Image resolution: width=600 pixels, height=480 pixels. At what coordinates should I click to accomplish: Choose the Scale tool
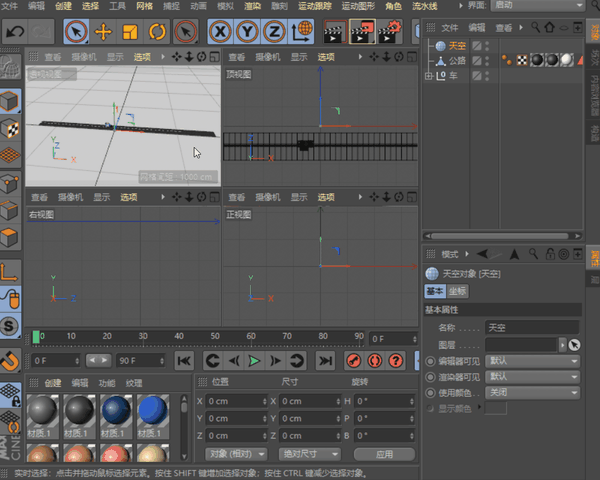coord(129,33)
